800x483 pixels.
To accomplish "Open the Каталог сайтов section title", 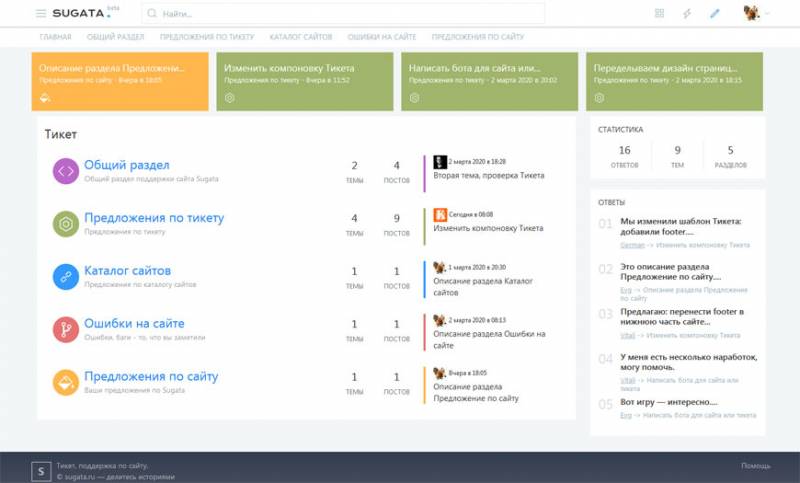I will point(128,271).
